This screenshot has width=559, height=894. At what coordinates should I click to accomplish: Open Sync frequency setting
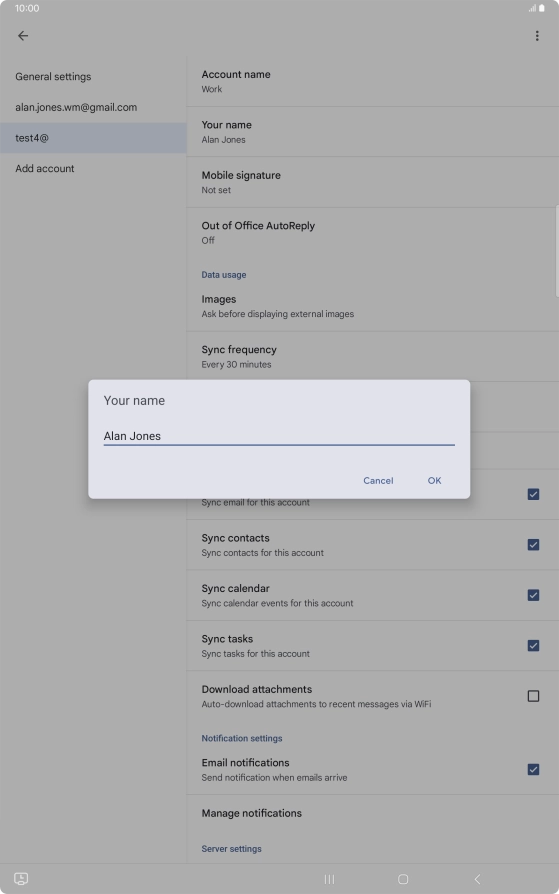click(372, 356)
